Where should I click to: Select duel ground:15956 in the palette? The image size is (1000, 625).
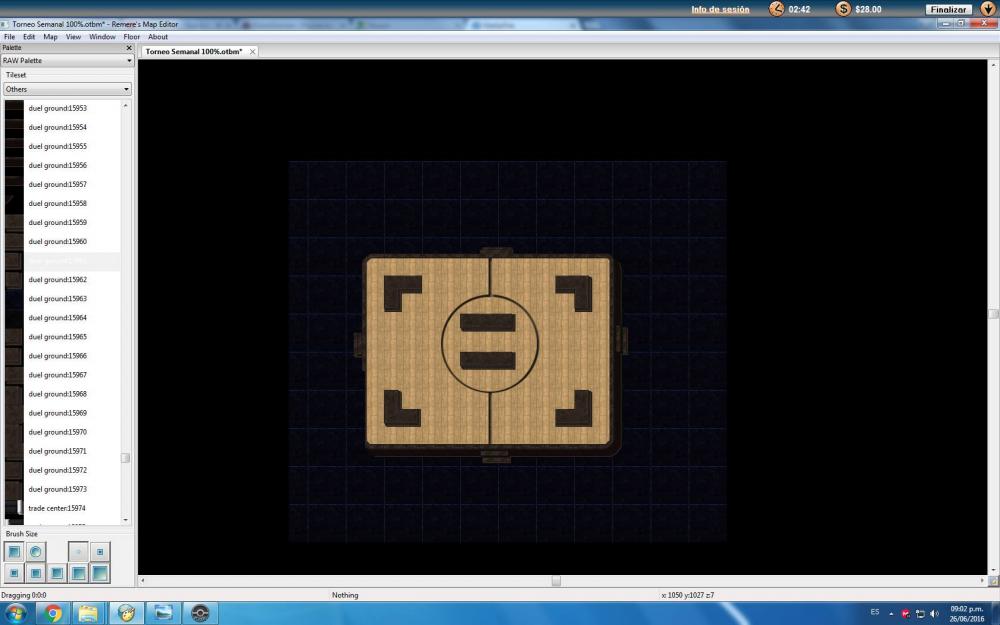point(62,166)
